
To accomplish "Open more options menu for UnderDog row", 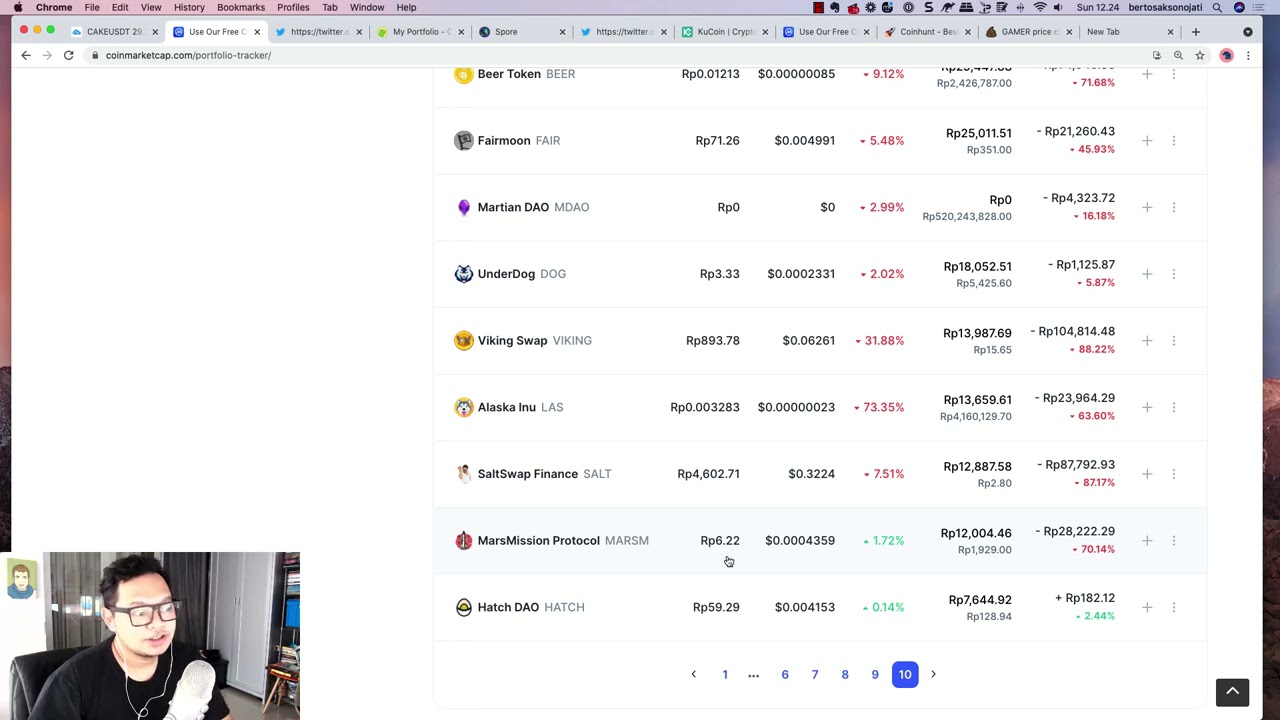I will click(x=1174, y=274).
